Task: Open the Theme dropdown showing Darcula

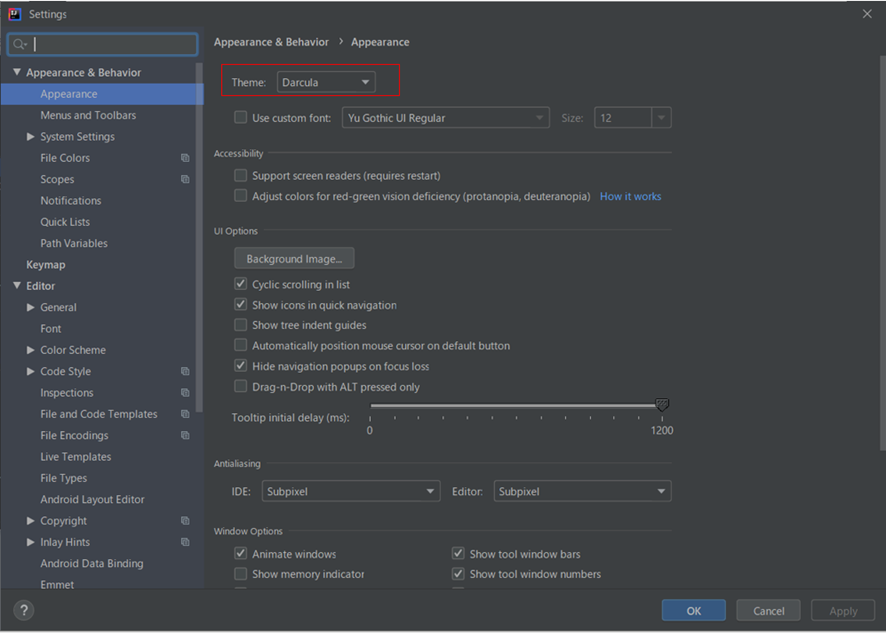Action: 326,82
